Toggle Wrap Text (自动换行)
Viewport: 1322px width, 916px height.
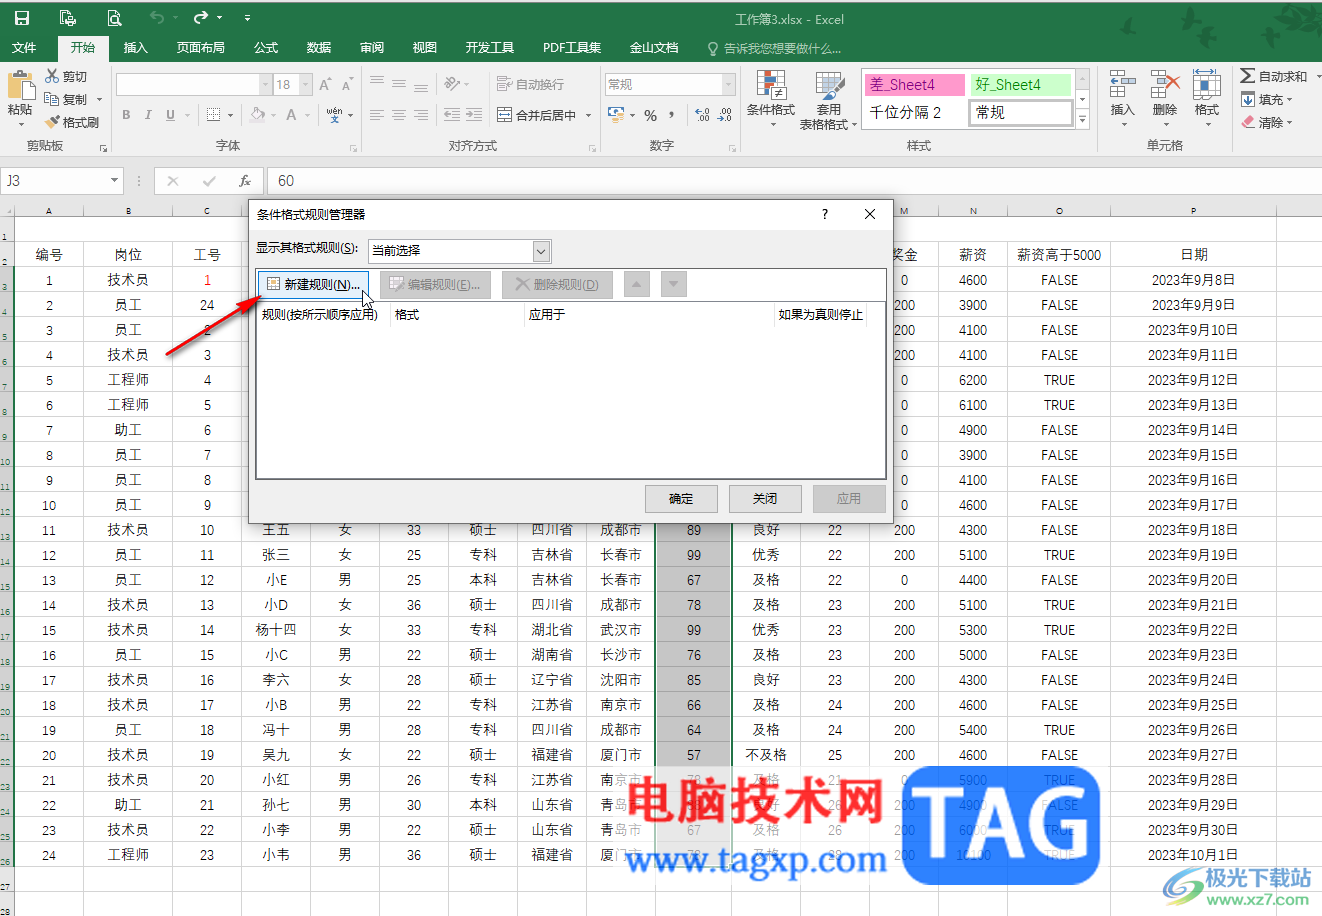530,85
